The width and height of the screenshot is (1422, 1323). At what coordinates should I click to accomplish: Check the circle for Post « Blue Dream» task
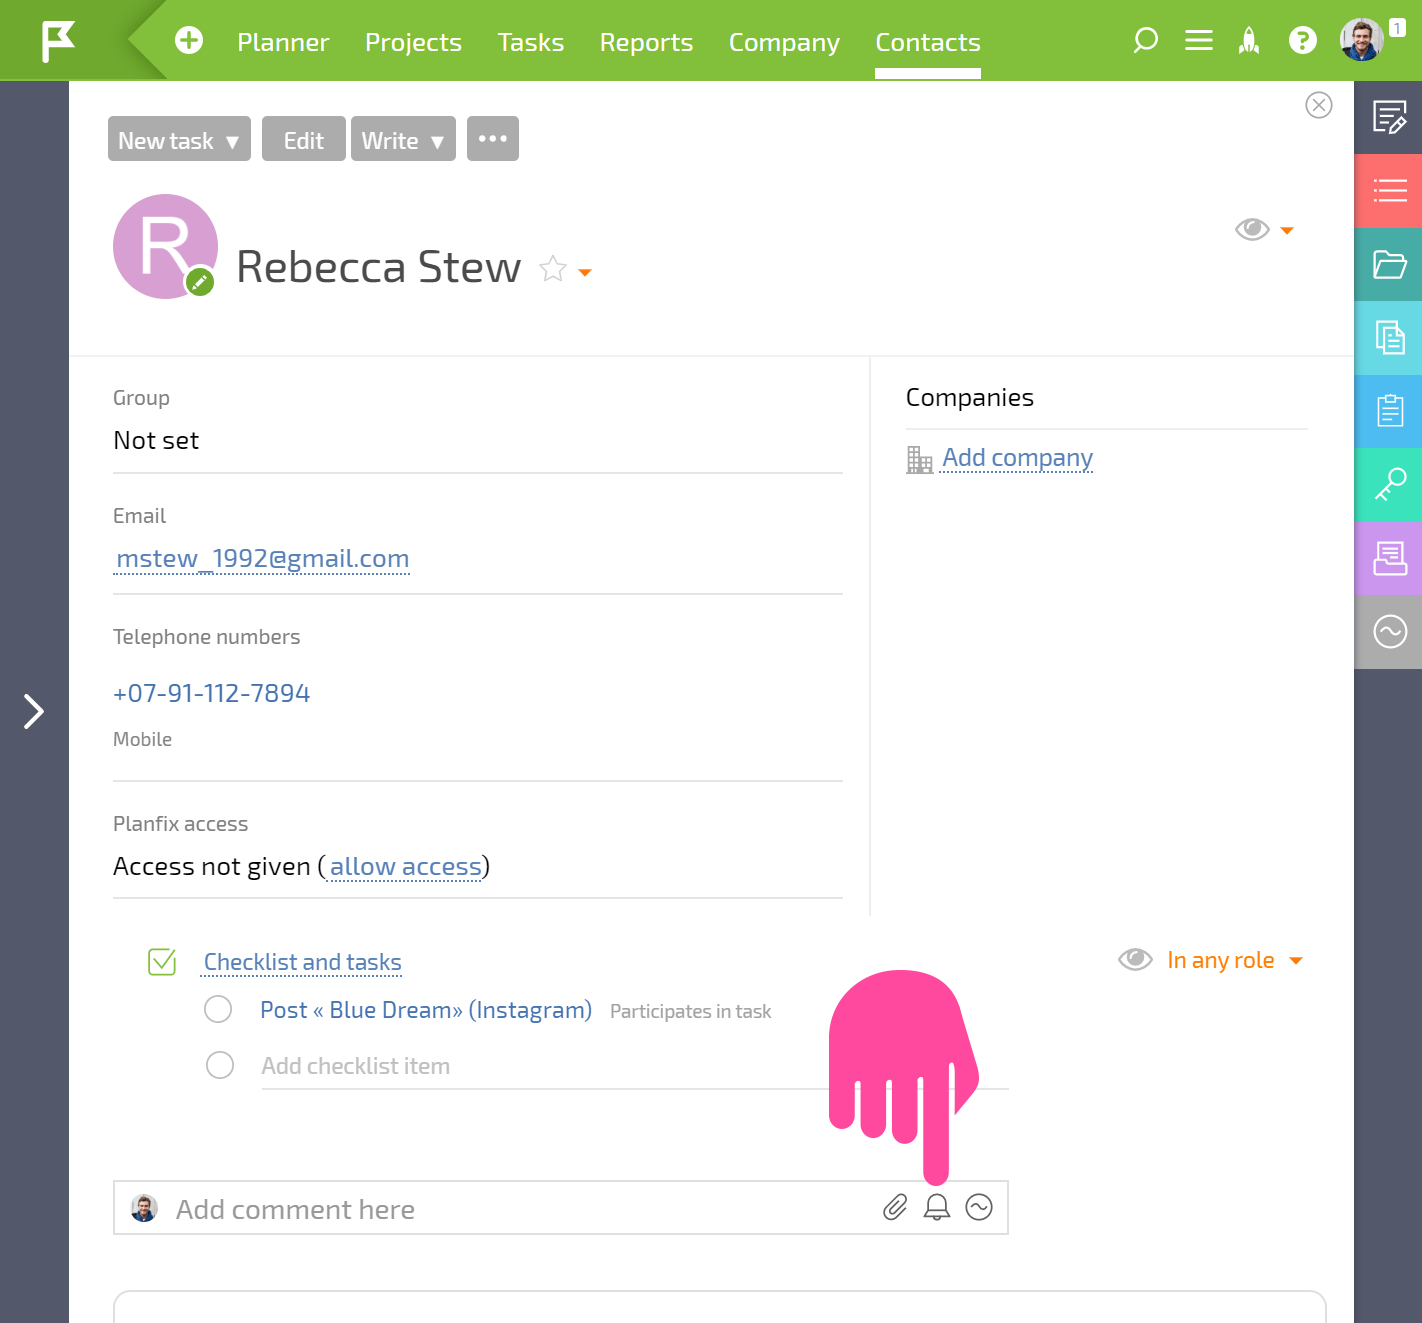coord(218,1009)
